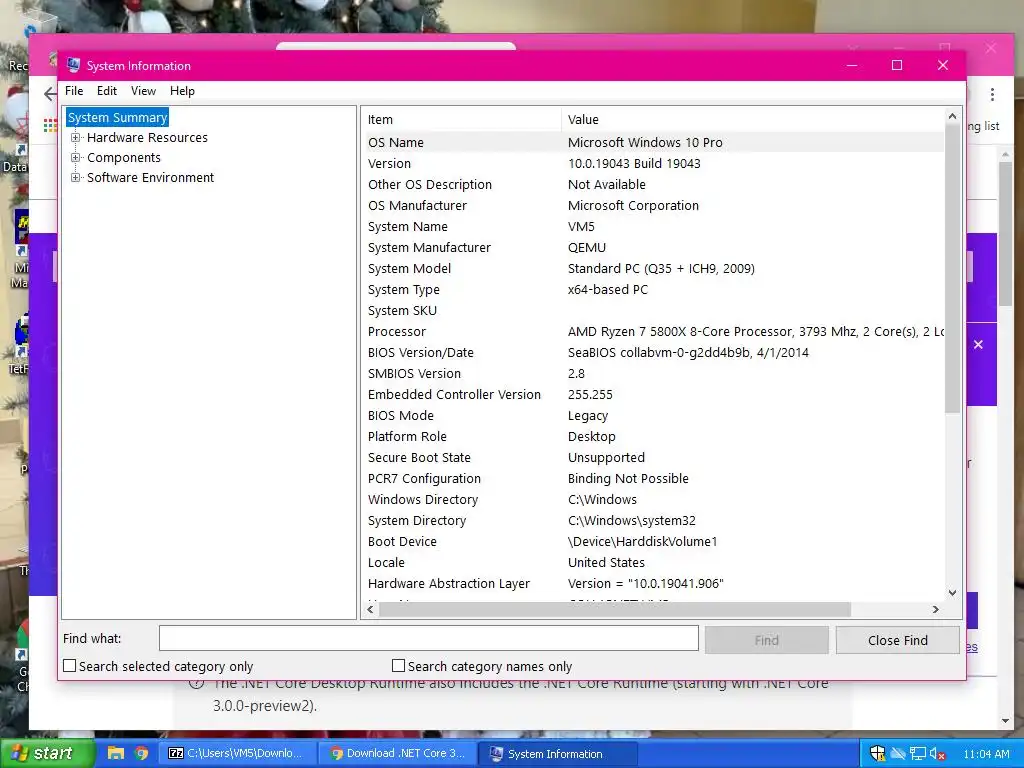Click the muted volume tray icon
1024x768 pixels.
click(937, 754)
